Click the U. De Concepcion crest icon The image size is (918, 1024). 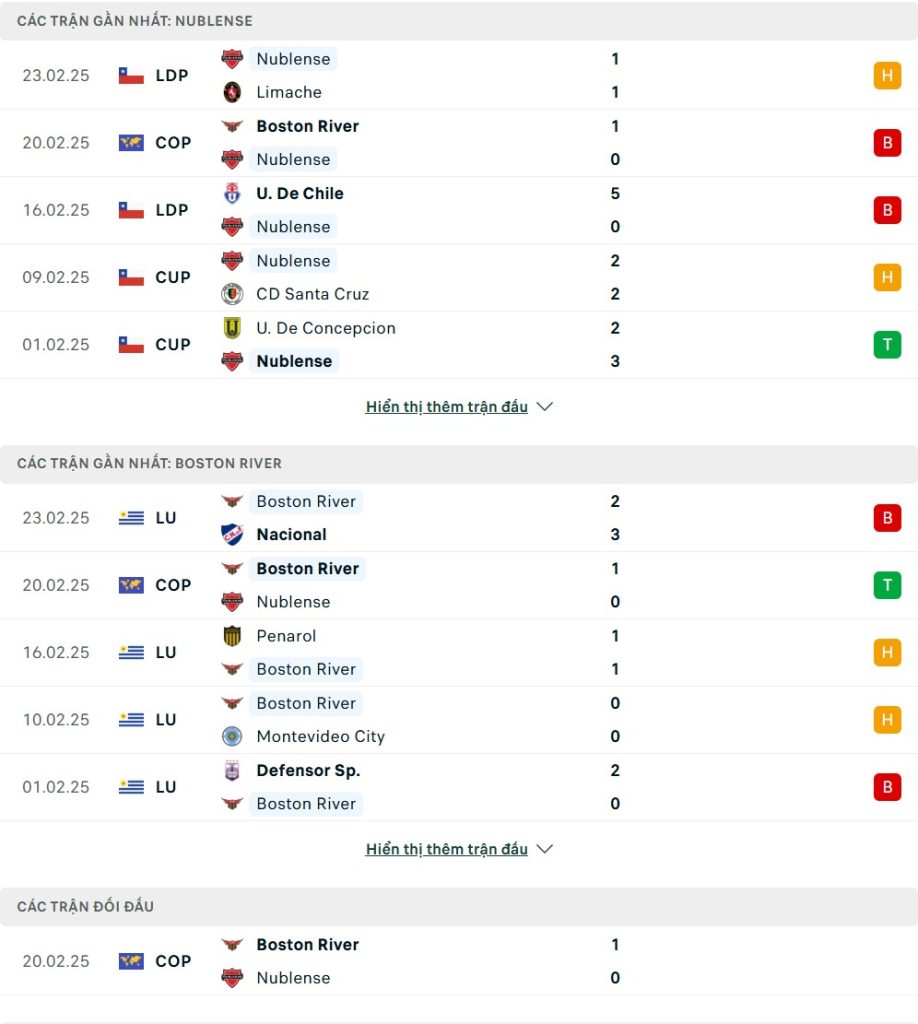232,328
